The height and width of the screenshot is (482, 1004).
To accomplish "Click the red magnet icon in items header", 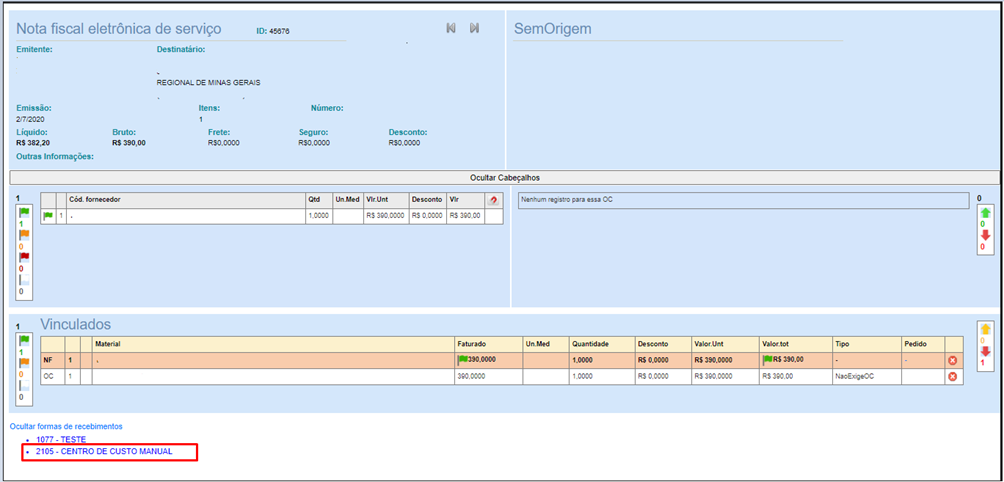I will pos(493,200).
